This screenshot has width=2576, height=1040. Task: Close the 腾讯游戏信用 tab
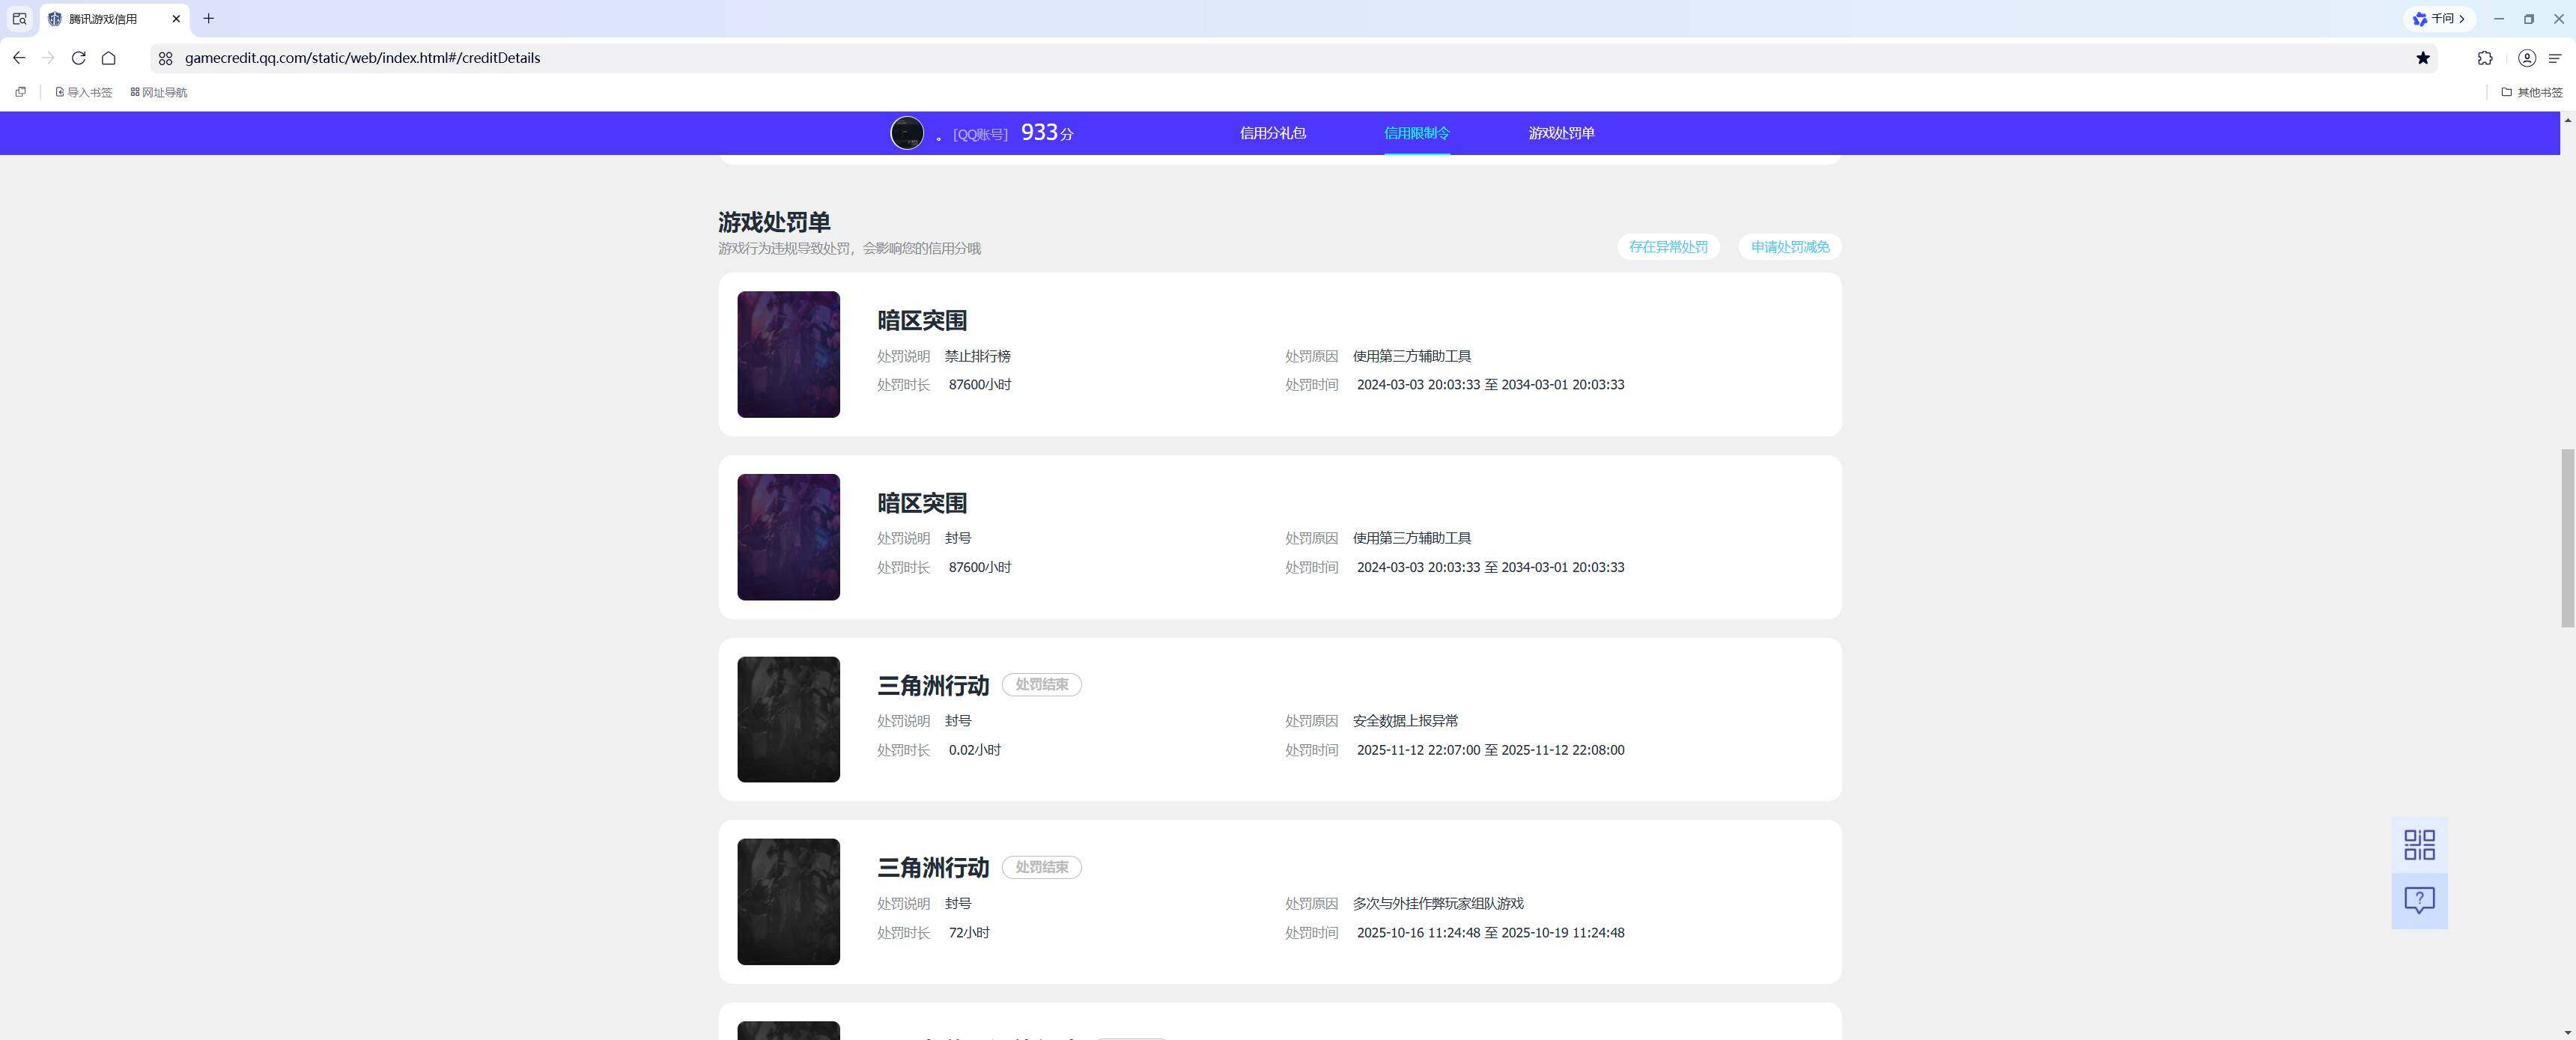[x=176, y=18]
